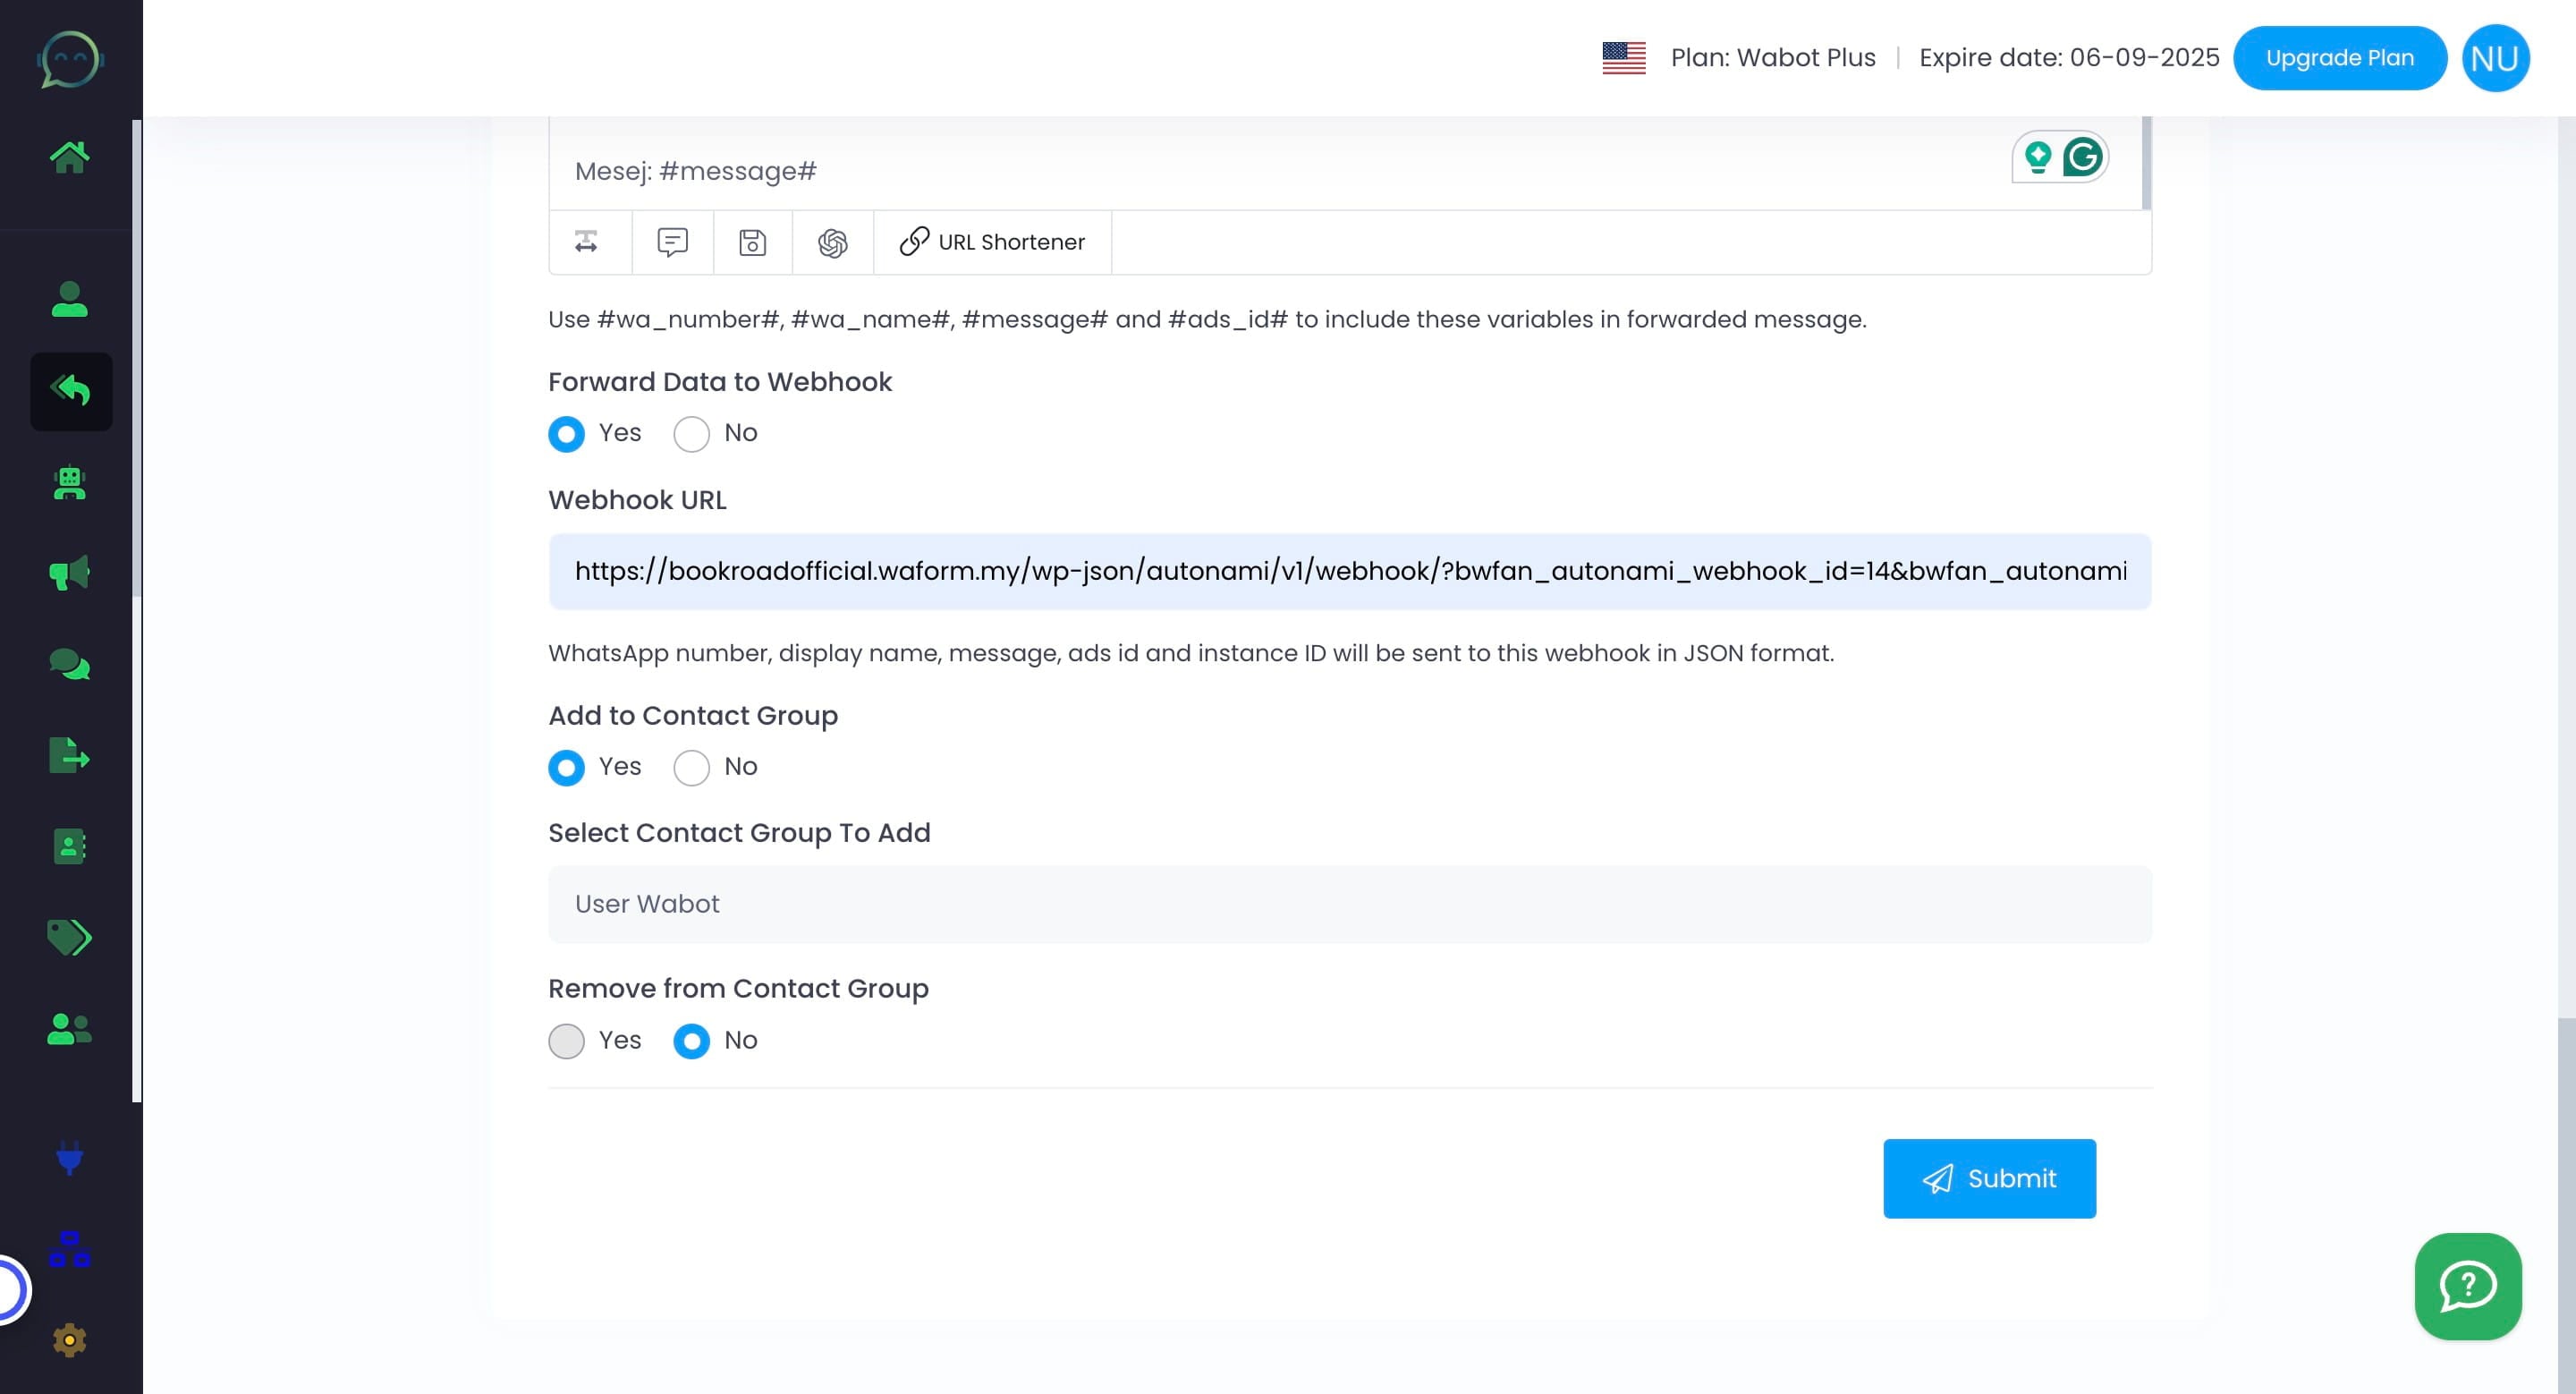Select the chatbot robot icon in sidebar
This screenshot has height=1394, width=2576.
(69, 483)
